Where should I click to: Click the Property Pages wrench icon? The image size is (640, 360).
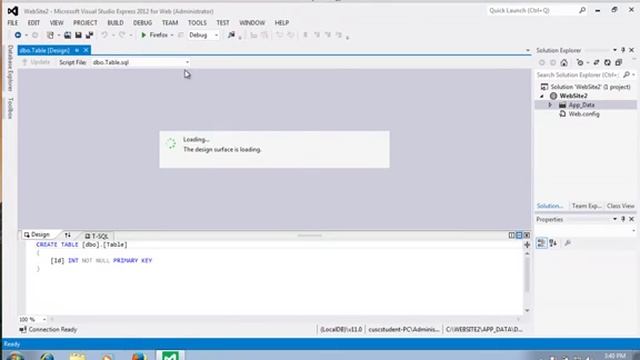(x=567, y=243)
